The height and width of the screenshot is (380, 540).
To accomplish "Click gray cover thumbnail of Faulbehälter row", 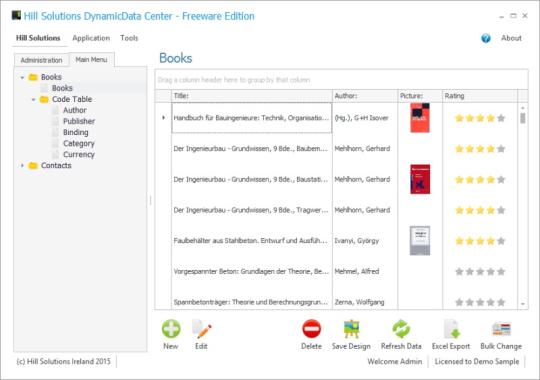I will point(420,240).
